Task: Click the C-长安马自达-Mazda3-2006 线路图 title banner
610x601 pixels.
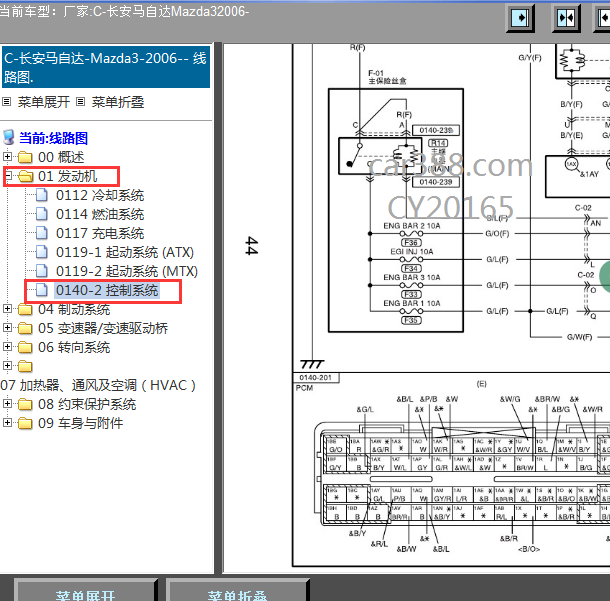Action: pyautogui.click(x=106, y=67)
